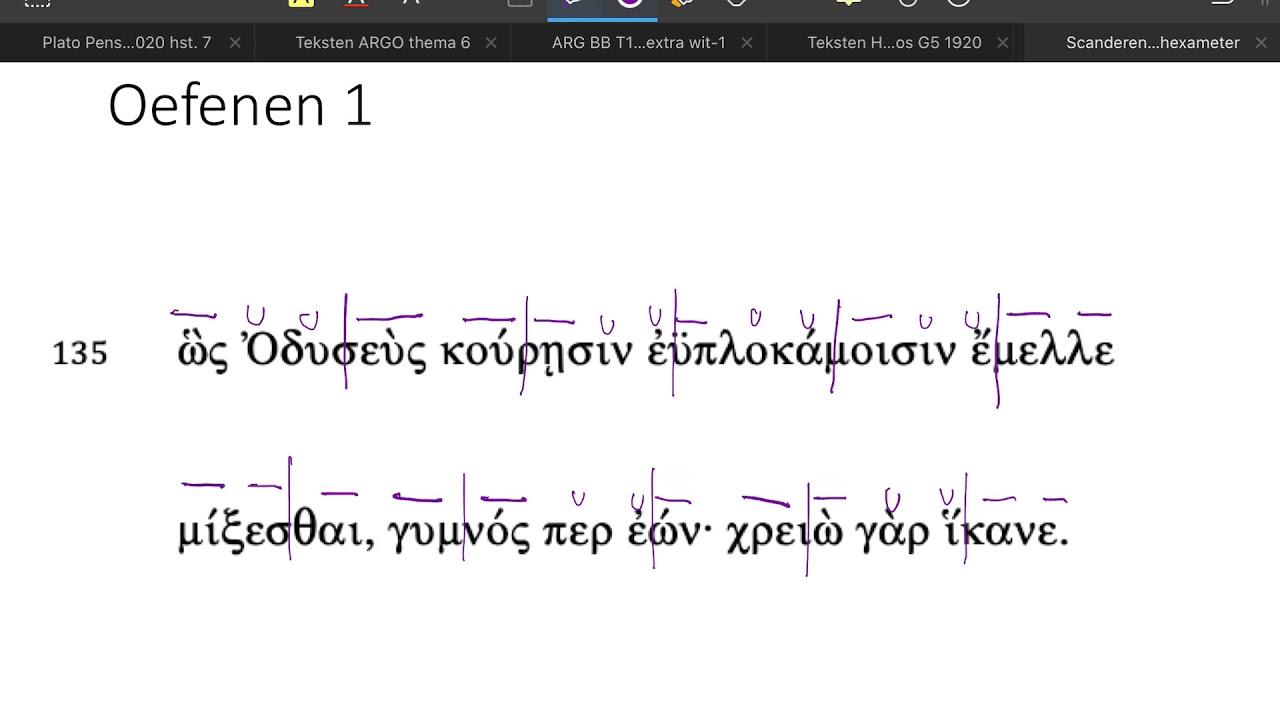Screen dimensions: 1280x720
Task: Close the 'ARG BB T1...extra wit-1' tab
Action: coord(747,43)
